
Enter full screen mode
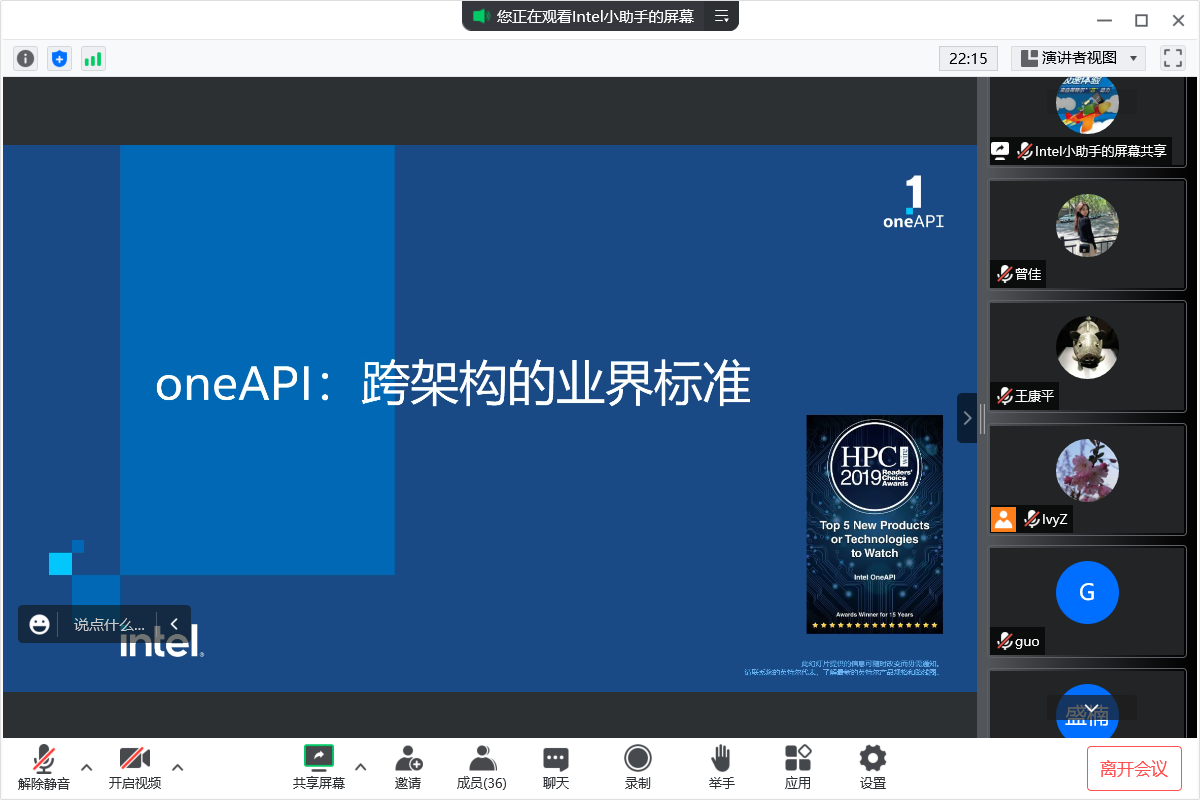[x=1172, y=58]
